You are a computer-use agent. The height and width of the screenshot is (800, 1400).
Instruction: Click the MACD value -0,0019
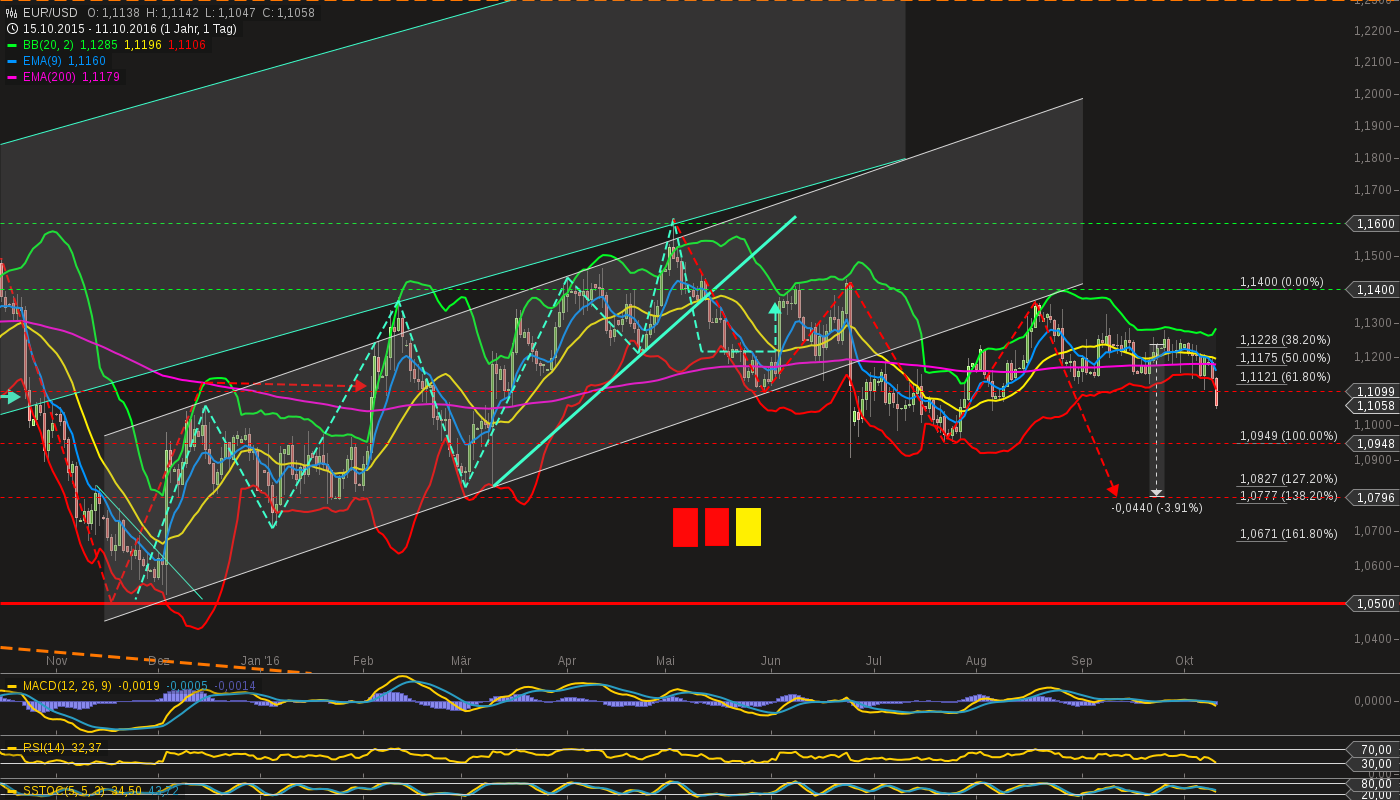point(138,686)
